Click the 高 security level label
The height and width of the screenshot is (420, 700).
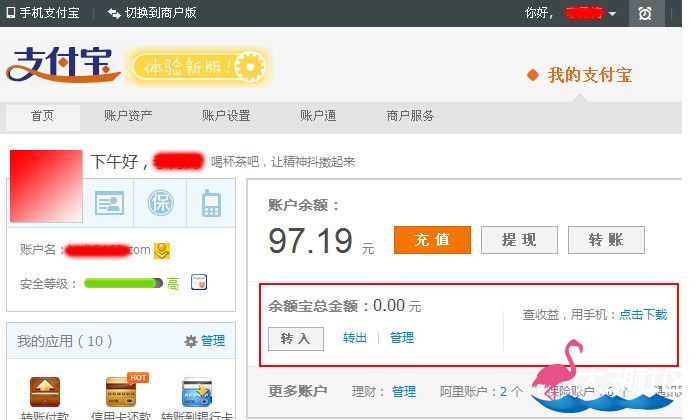173,283
